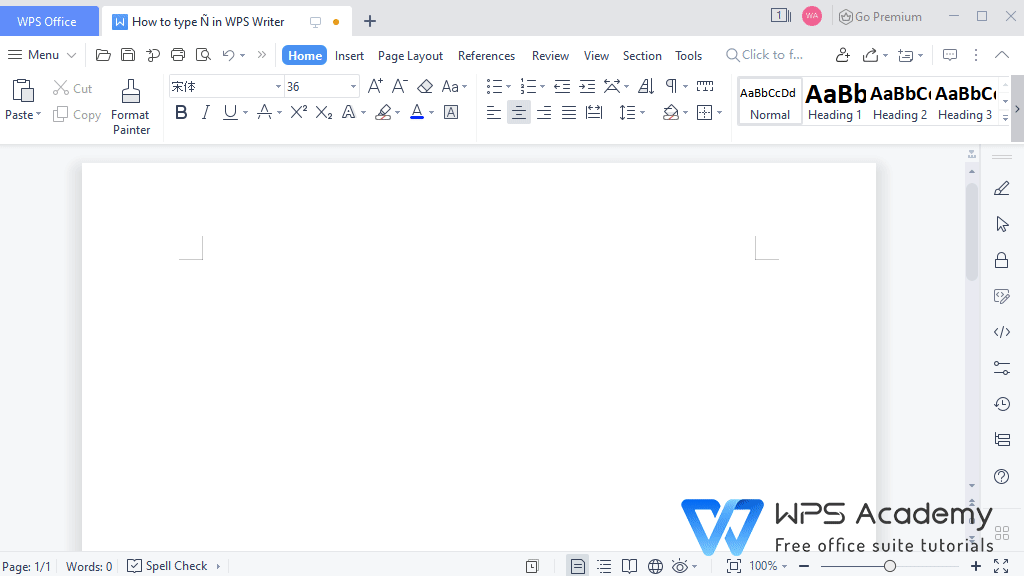
Task: Decrease paragraph indent
Action: coord(562,86)
